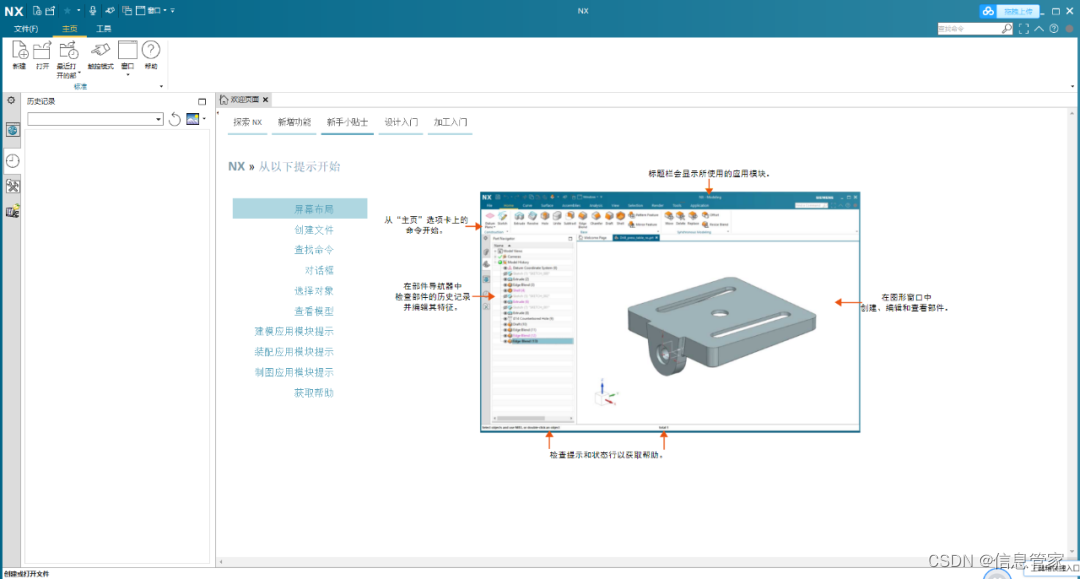
Task: Click the refresh history arrow icon
Action: [175, 119]
